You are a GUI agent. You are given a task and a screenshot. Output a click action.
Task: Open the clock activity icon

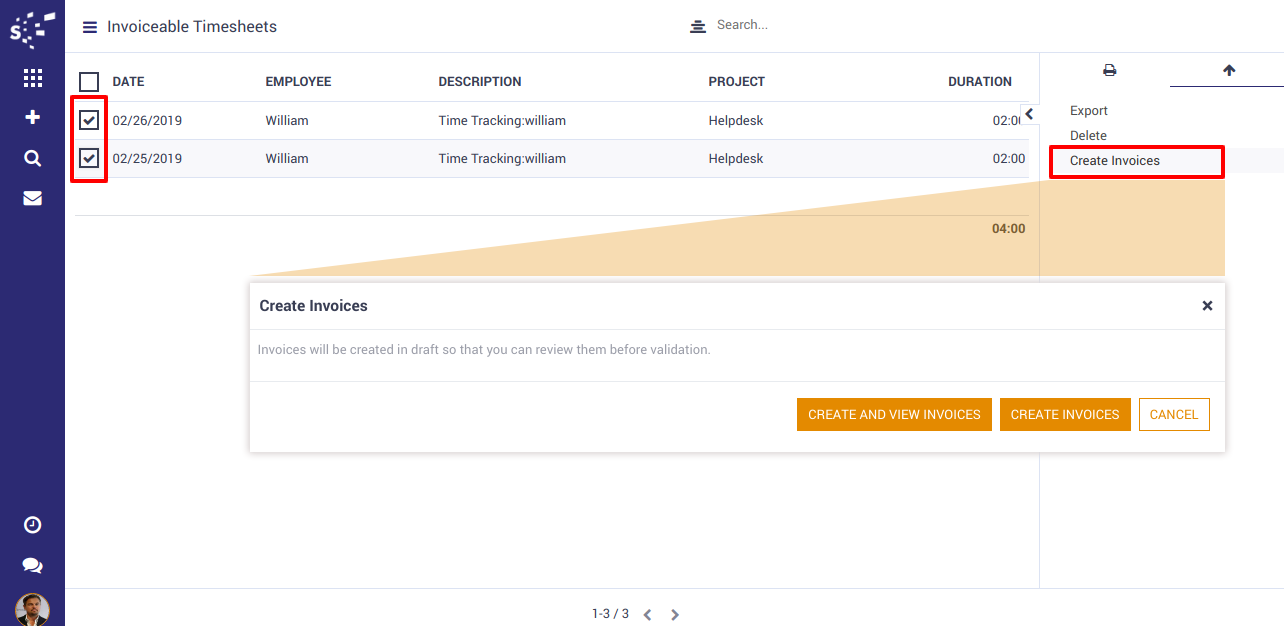[x=32, y=525]
